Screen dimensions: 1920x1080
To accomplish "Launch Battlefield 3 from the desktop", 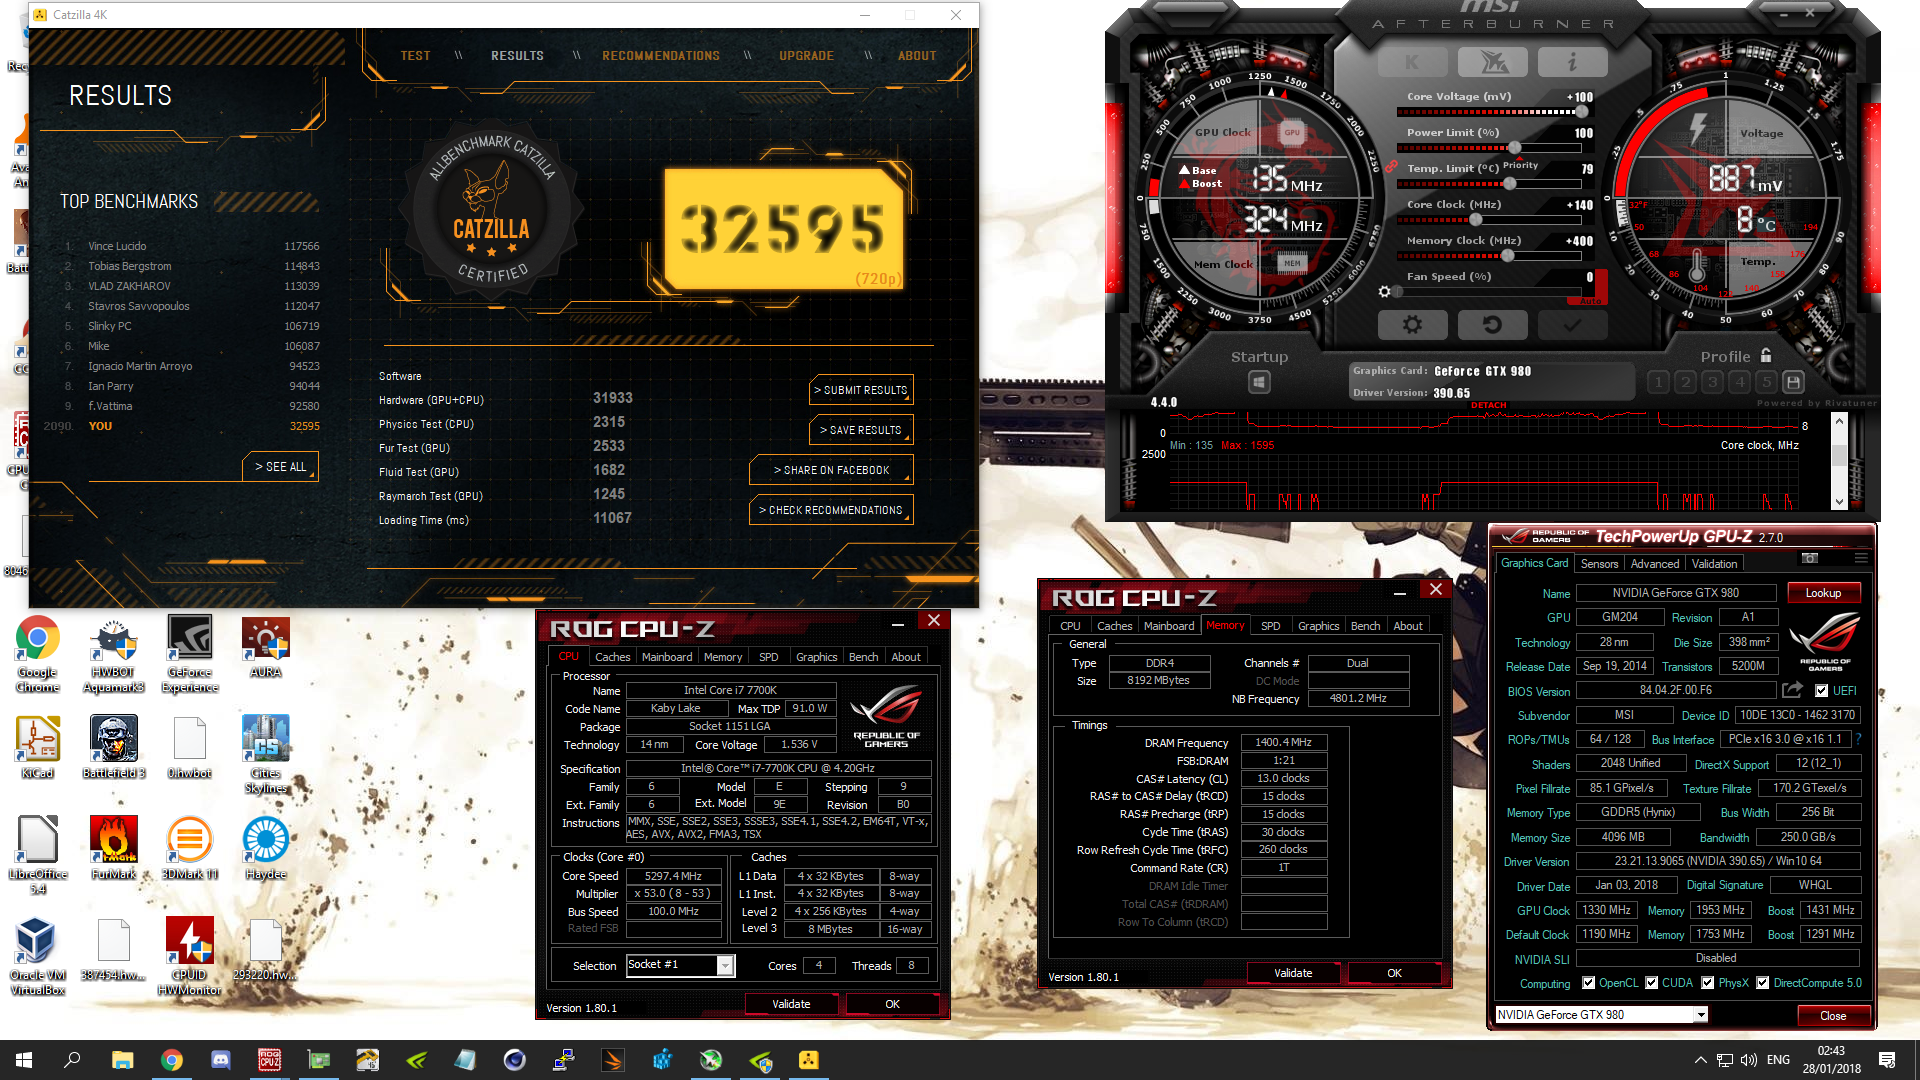I will click(113, 748).
